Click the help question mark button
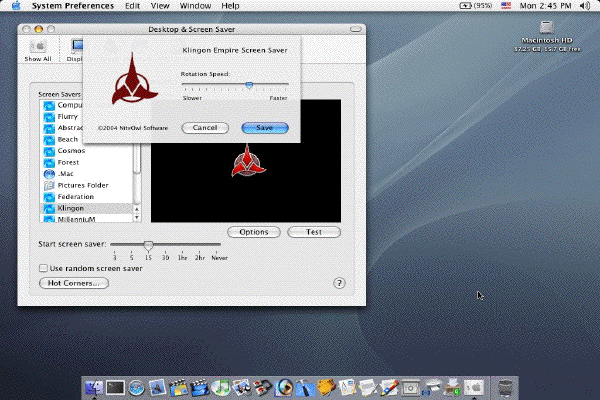 point(339,283)
